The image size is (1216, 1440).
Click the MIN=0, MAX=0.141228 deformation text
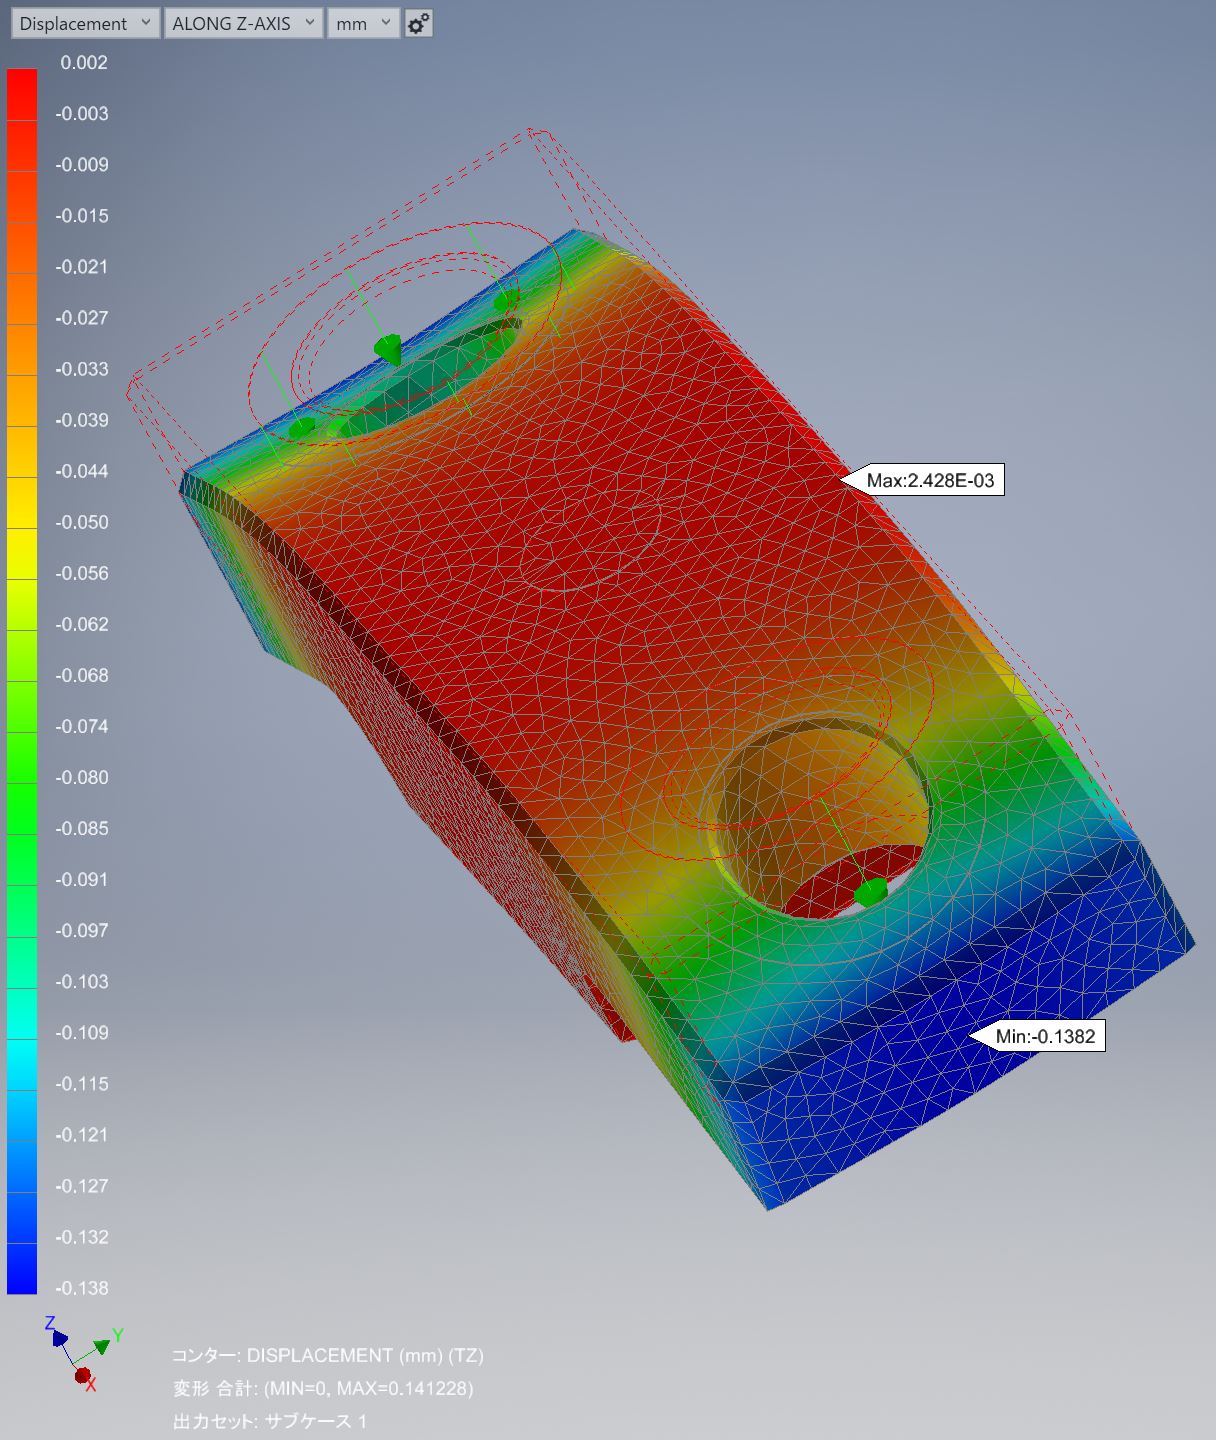323,1388
